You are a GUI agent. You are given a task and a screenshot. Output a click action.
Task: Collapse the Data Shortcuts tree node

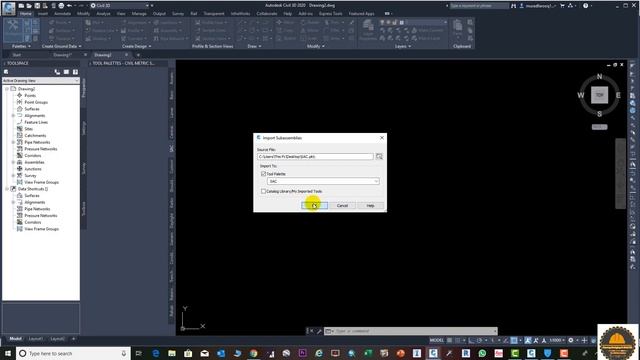(7, 189)
